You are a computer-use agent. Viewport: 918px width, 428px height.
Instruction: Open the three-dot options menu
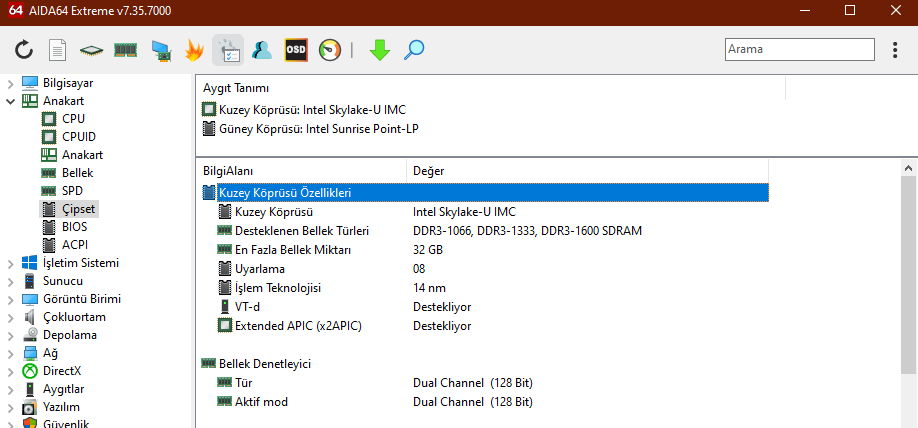point(895,49)
